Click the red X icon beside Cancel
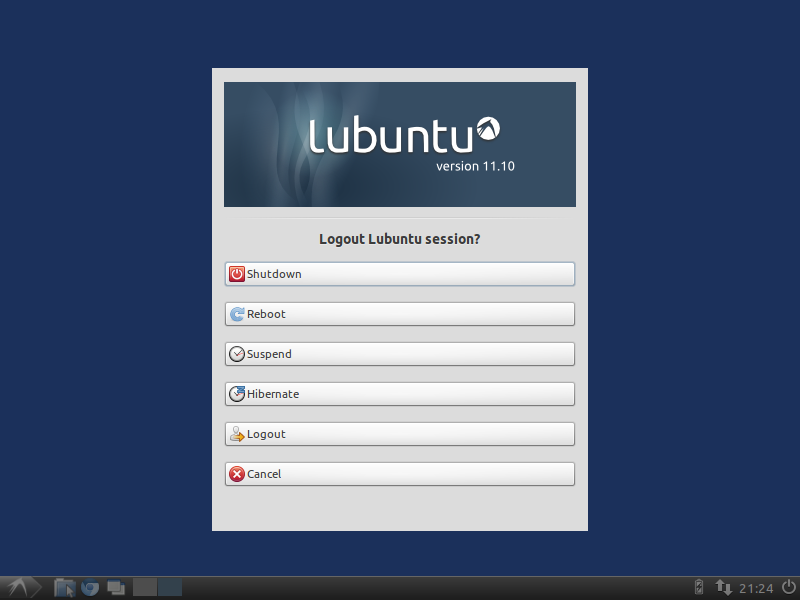 237,474
